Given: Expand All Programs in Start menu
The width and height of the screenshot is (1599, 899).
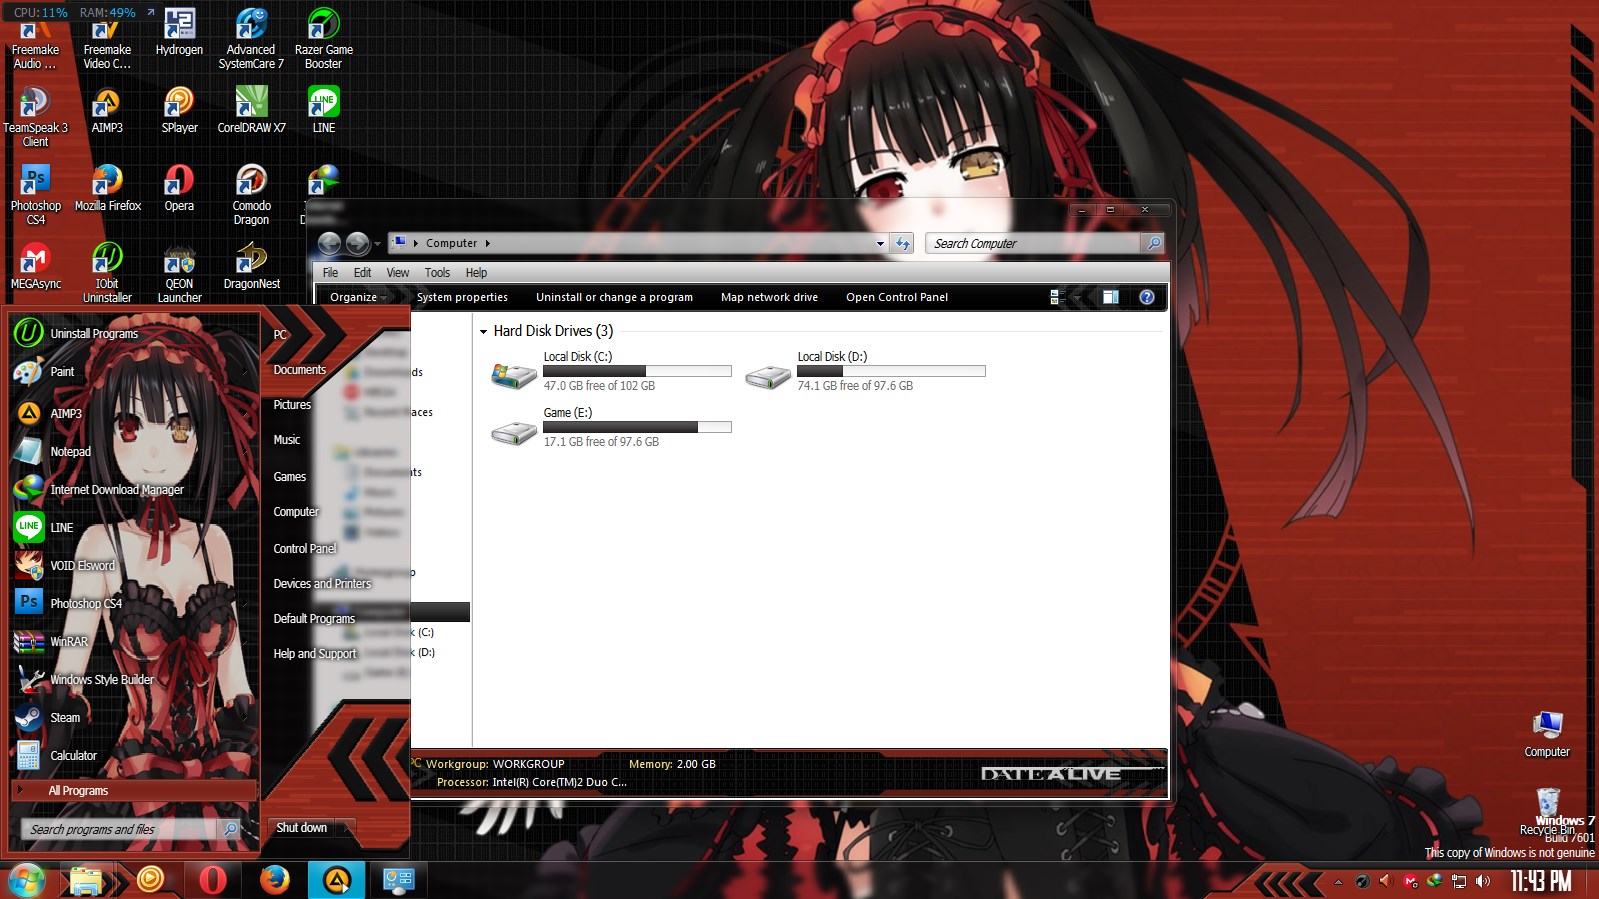Looking at the screenshot, I should (x=134, y=790).
